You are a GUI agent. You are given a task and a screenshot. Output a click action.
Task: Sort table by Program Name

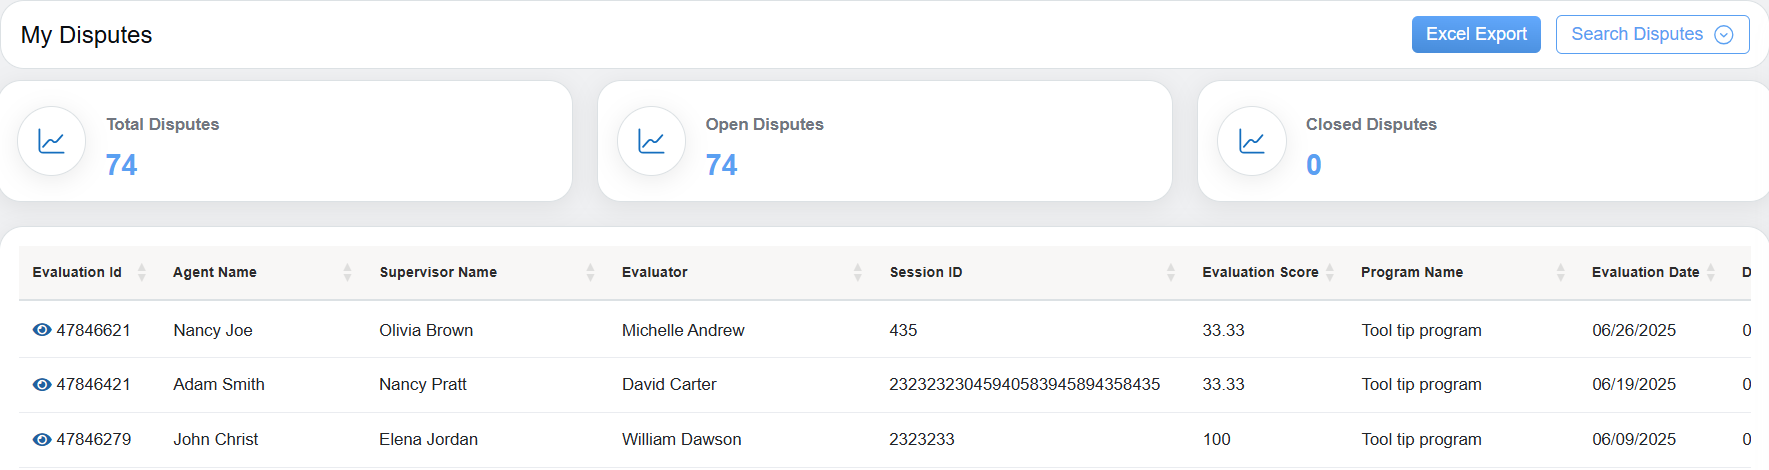pos(1560,272)
